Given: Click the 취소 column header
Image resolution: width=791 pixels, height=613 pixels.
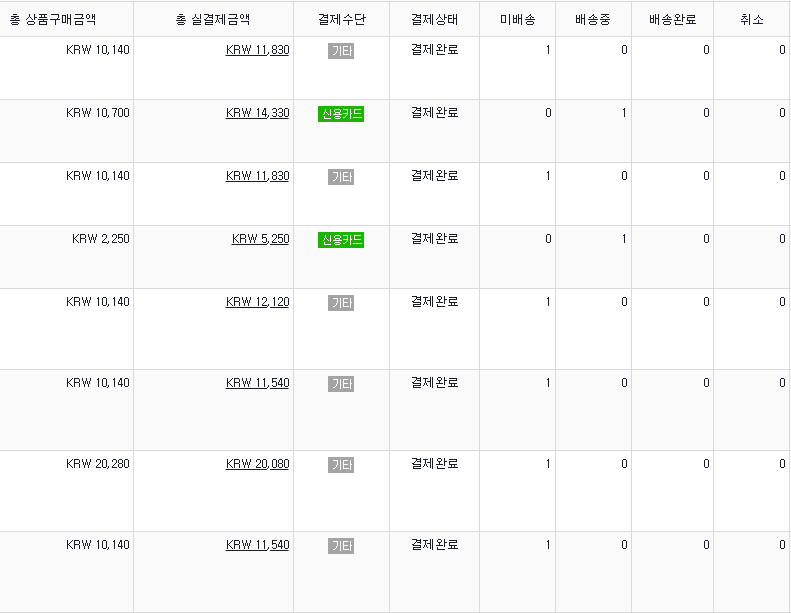Looking at the screenshot, I should [752, 19].
